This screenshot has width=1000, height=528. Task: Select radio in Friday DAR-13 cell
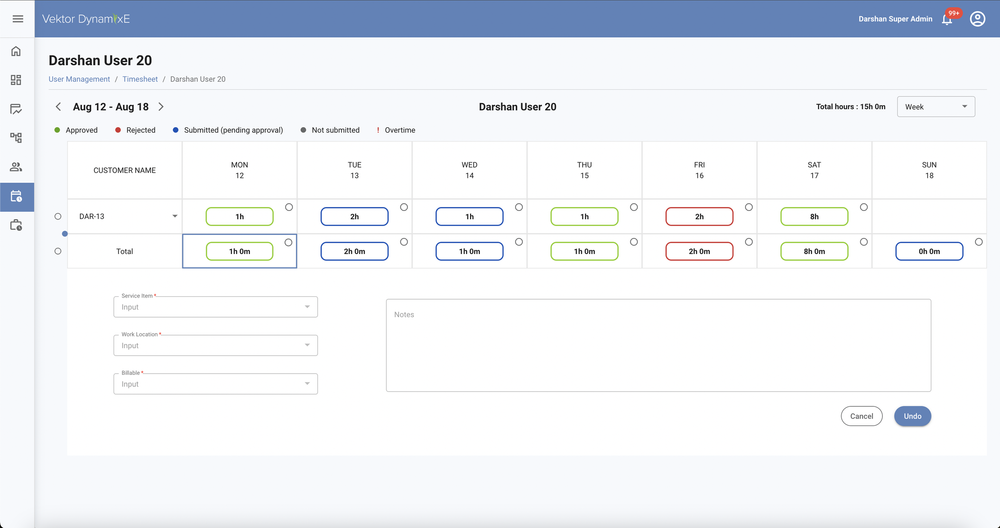point(749,207)
